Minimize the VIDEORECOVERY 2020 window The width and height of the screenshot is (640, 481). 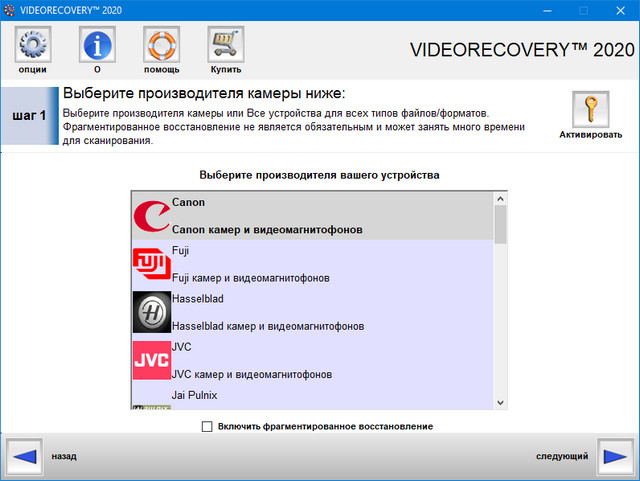547,11
